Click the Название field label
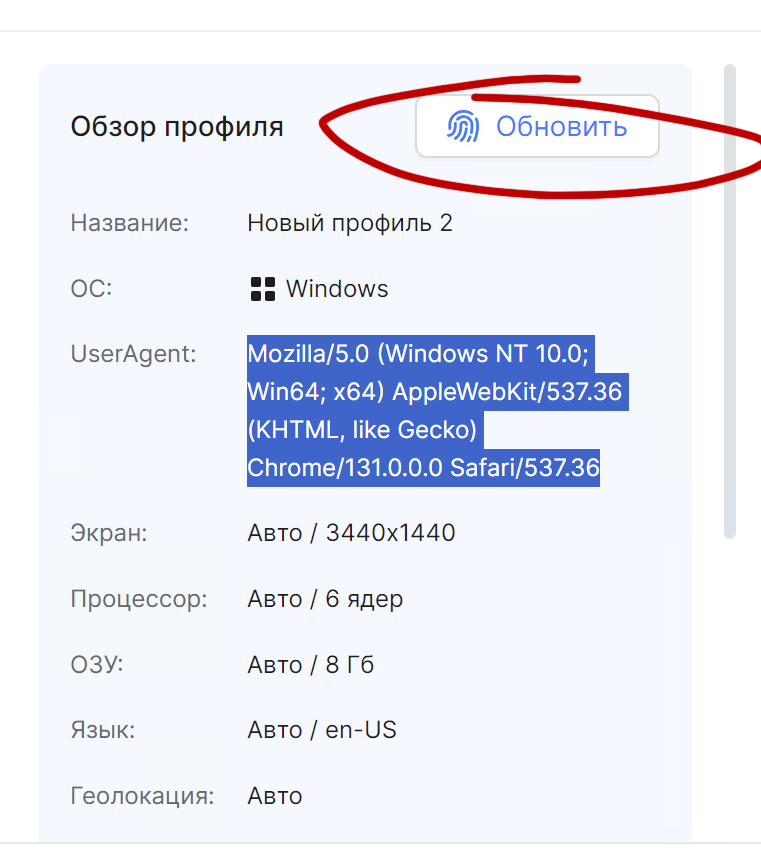This screenshot has height=862, width=761. pos(130,223)
